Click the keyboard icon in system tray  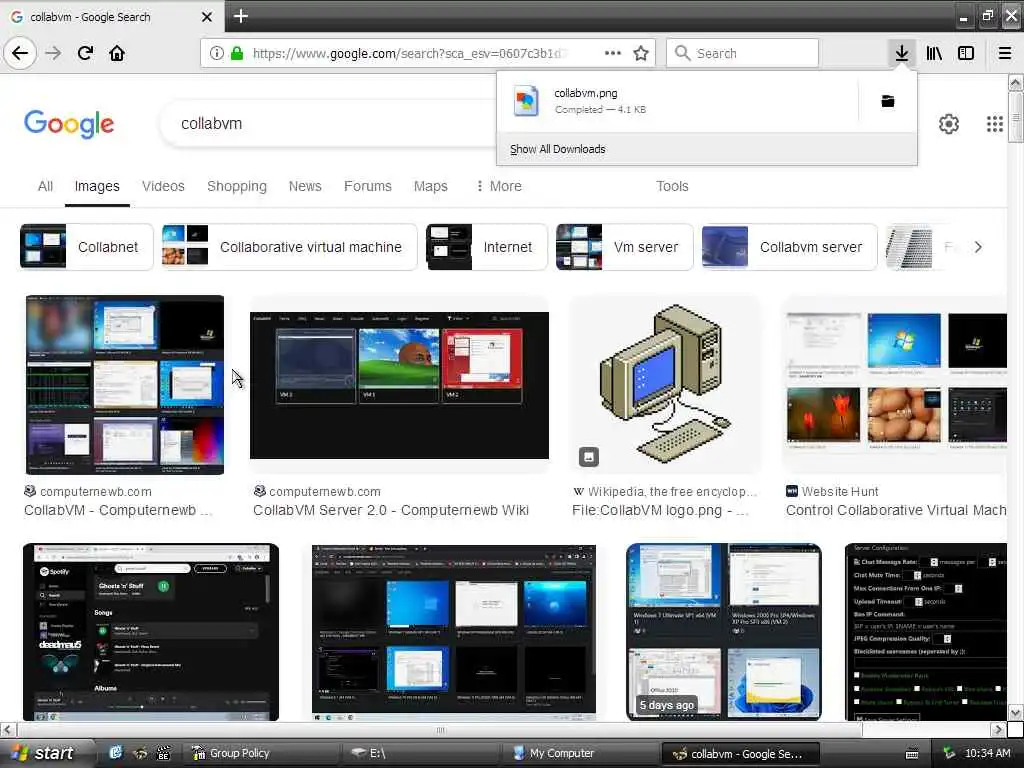tap(912, 754)
